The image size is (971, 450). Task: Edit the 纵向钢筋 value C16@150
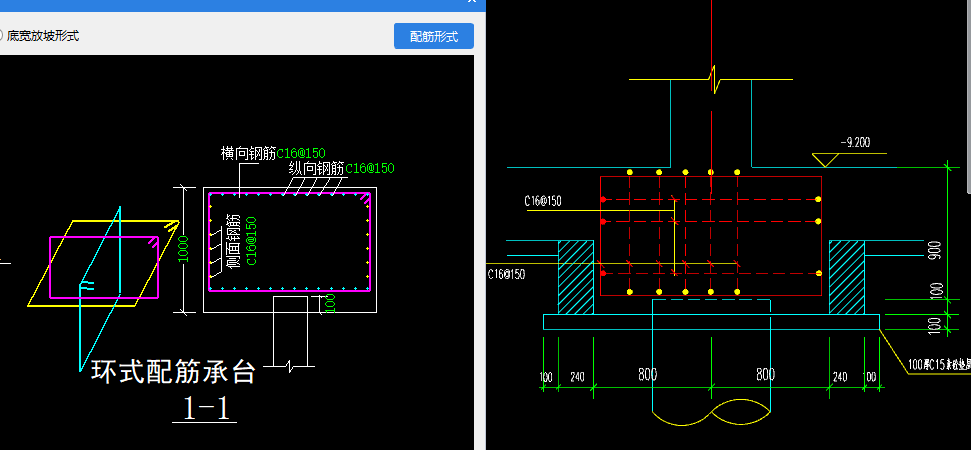point(369,168)
